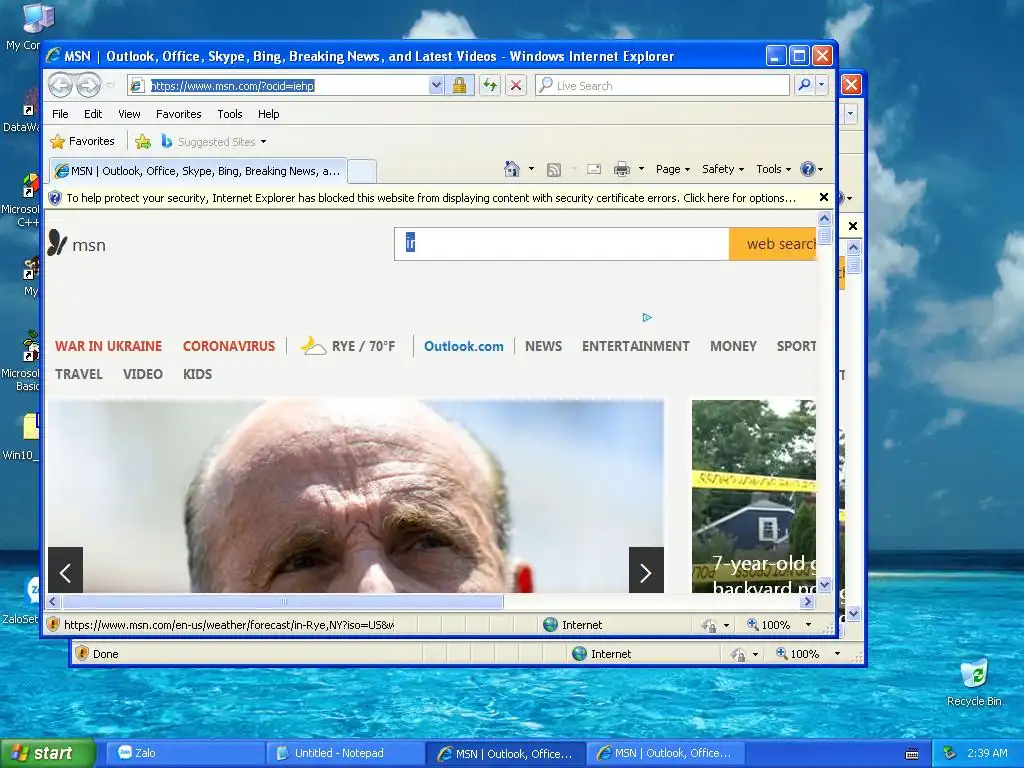The height and width of the screenshot is (768, 1024).
Task: Open the File menu
Action: [x=60, y=114]
